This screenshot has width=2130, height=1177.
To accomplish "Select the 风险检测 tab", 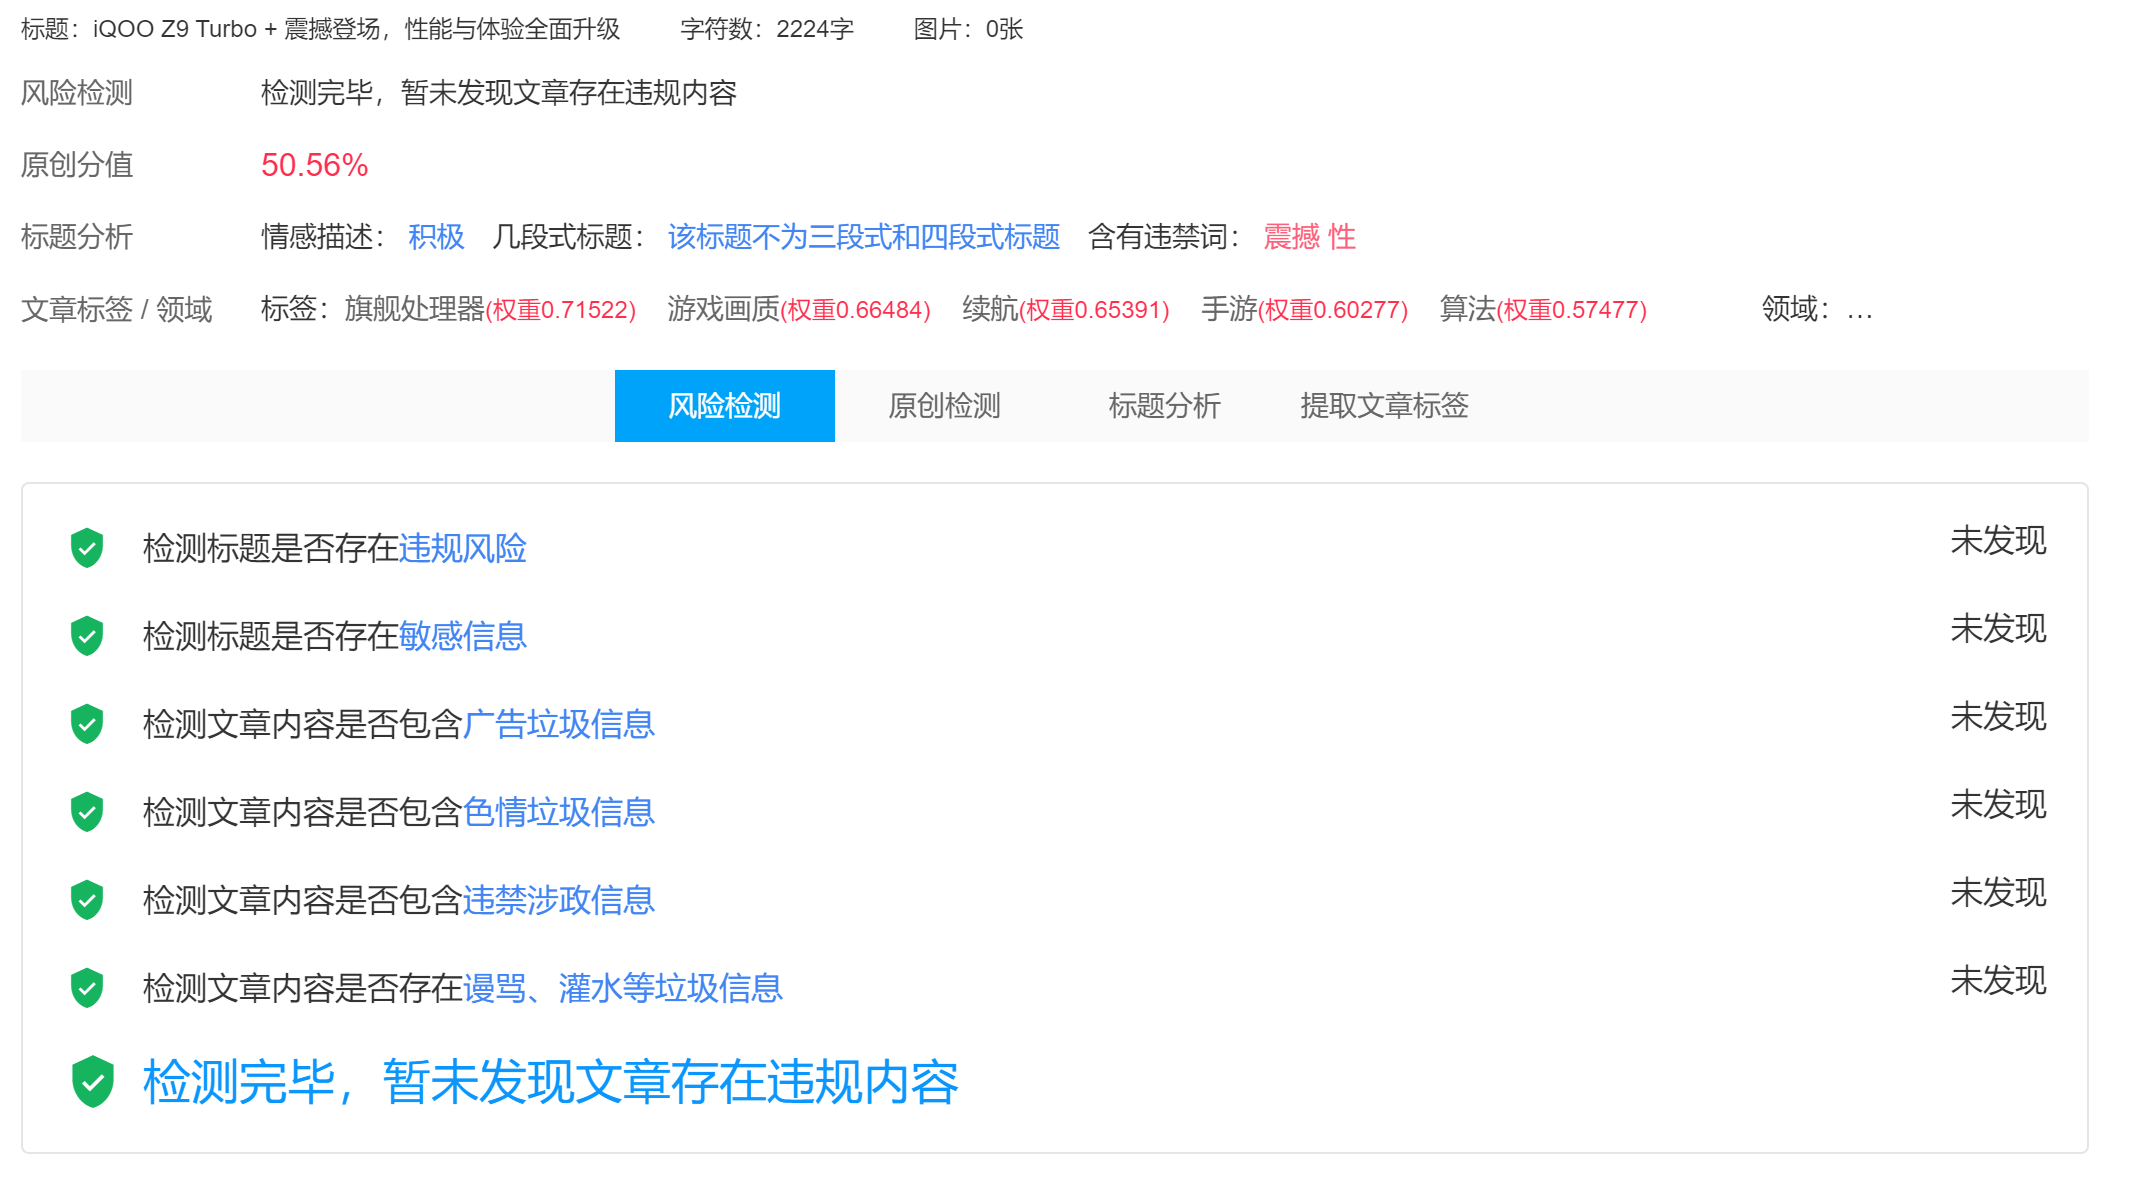I will tap(724, 405).
